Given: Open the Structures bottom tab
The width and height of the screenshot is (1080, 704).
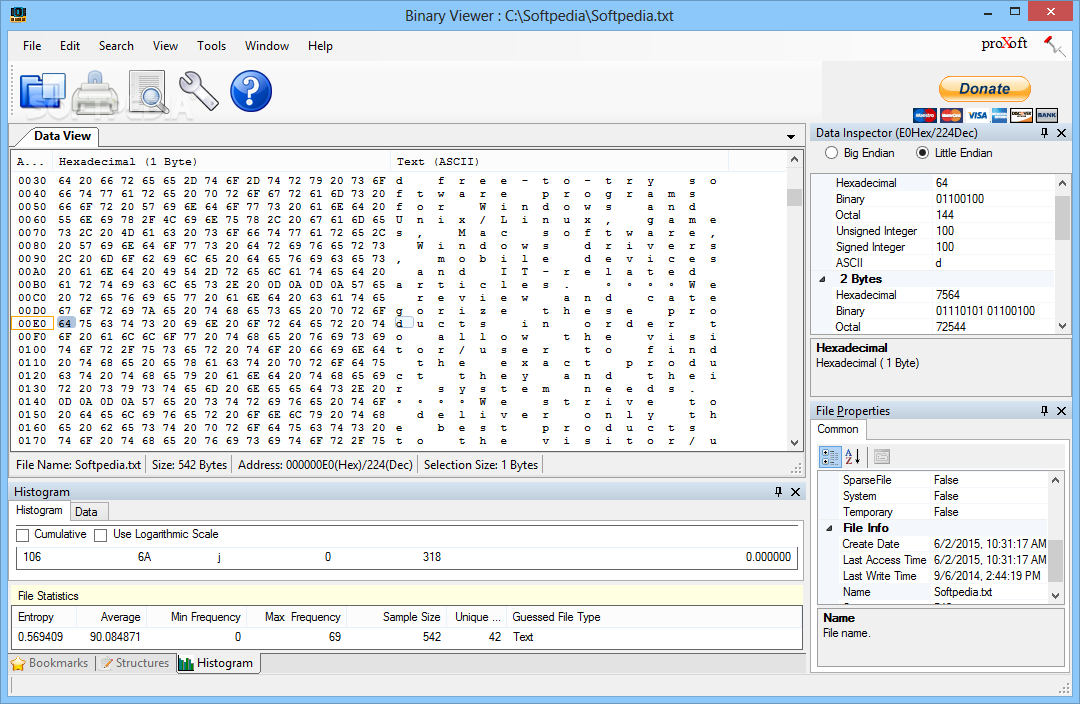Looking at the screenshot, I should [136, 663].
